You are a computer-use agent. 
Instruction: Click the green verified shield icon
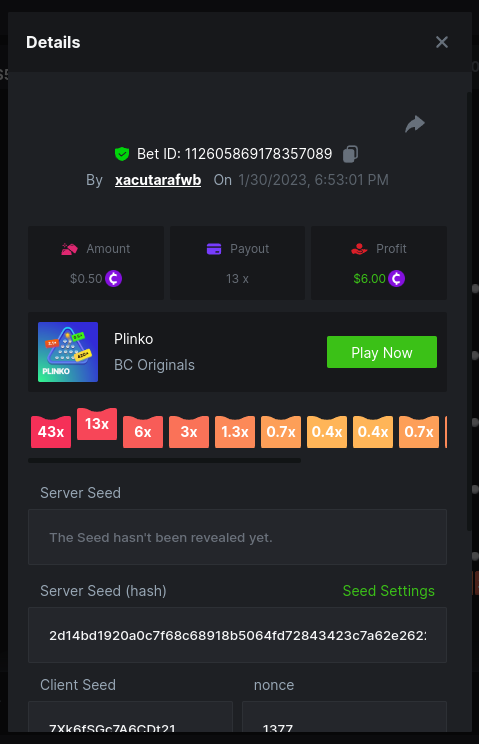coord(122,154)
